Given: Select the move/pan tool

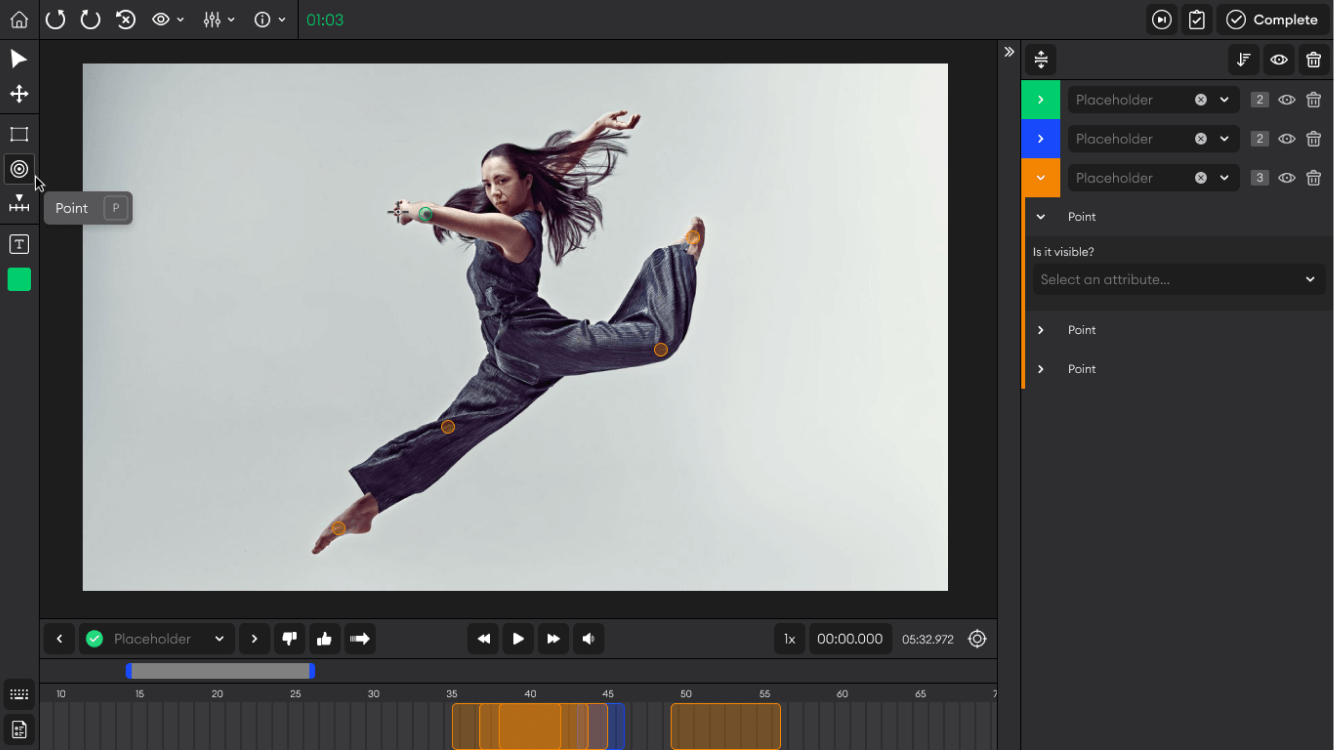Looking at the screenshot, I should (19, 94).
